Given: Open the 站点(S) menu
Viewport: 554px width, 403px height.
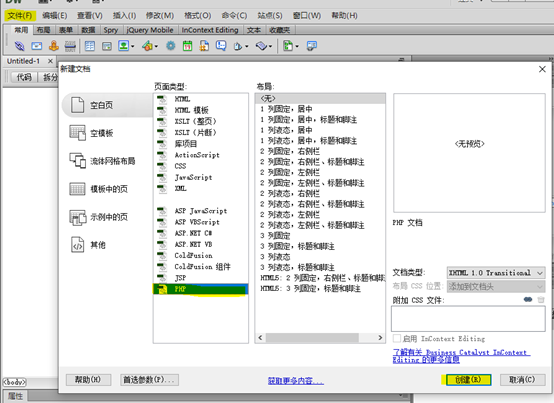Looking at the screenshot, I should point(270,16).
